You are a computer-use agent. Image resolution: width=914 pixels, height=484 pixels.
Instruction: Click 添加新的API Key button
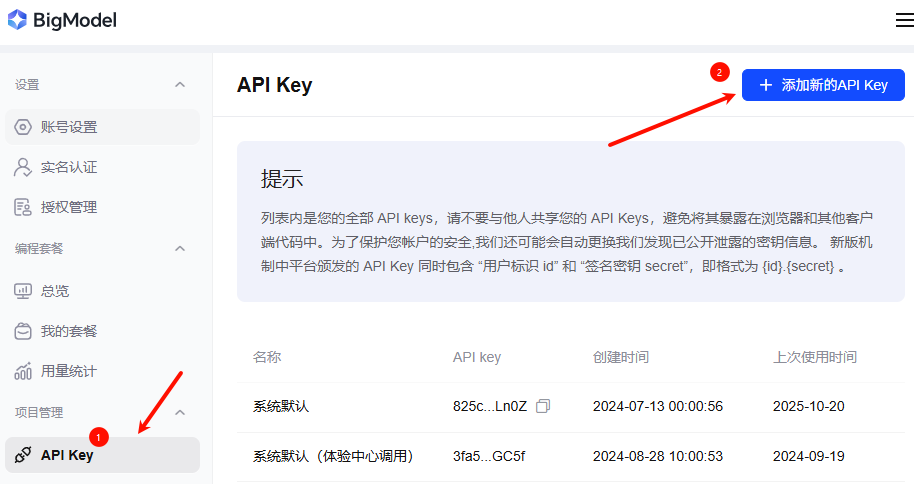[x=823, y=85]
